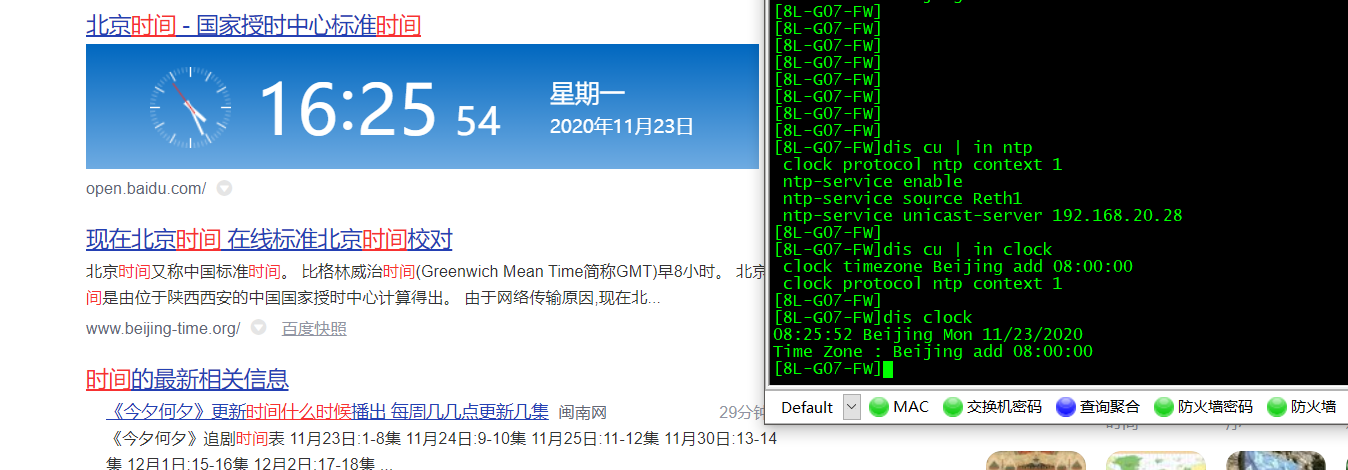Viewport: 1348px width, 470px height.
Task: Click the open.baidu.com/ source URL
Action: 146,188
